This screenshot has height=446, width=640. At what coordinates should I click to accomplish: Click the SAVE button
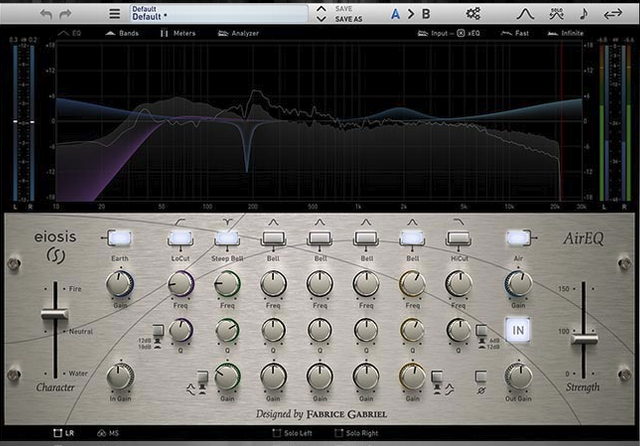point(344,9)
